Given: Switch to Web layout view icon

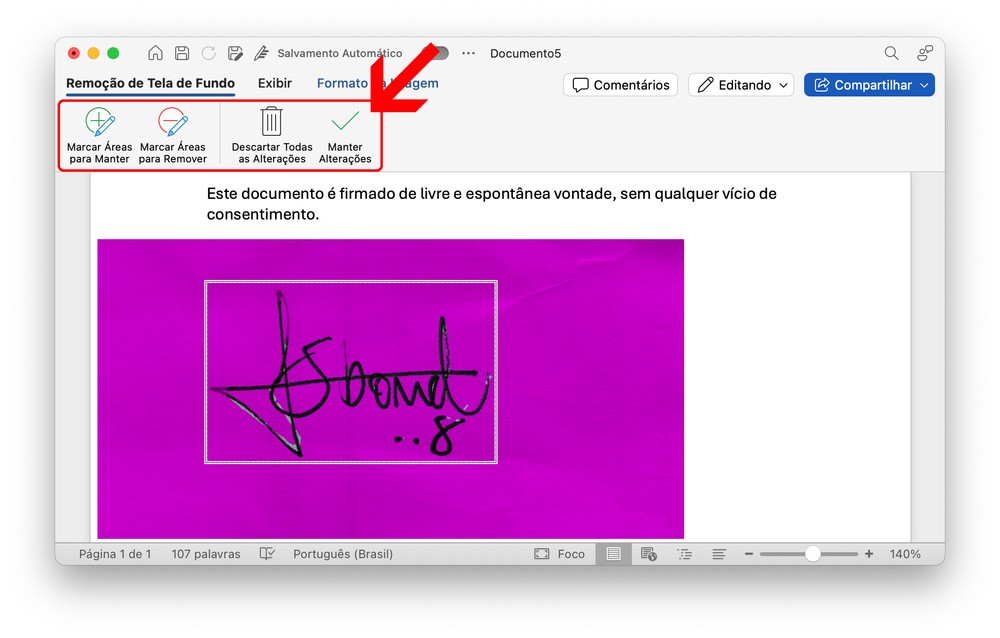Looking at the screenshot, I should pyautogui.click(x=648, y=554).
